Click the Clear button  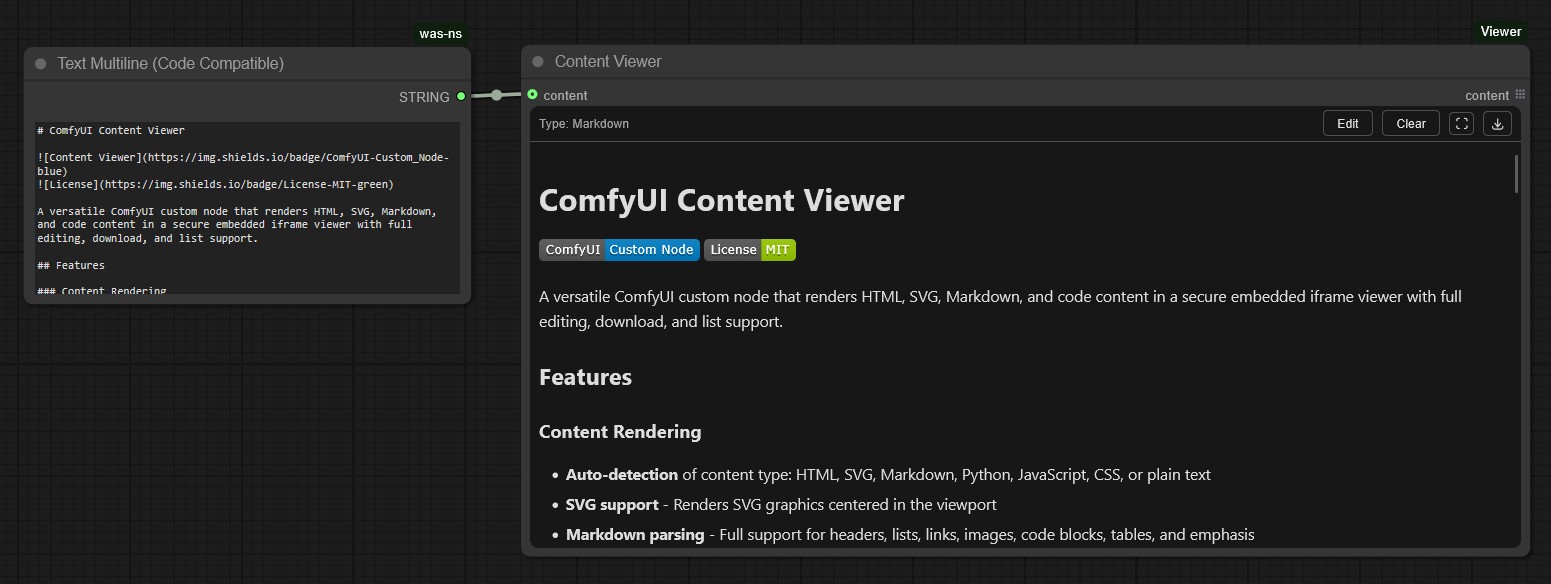point(1411,124)
